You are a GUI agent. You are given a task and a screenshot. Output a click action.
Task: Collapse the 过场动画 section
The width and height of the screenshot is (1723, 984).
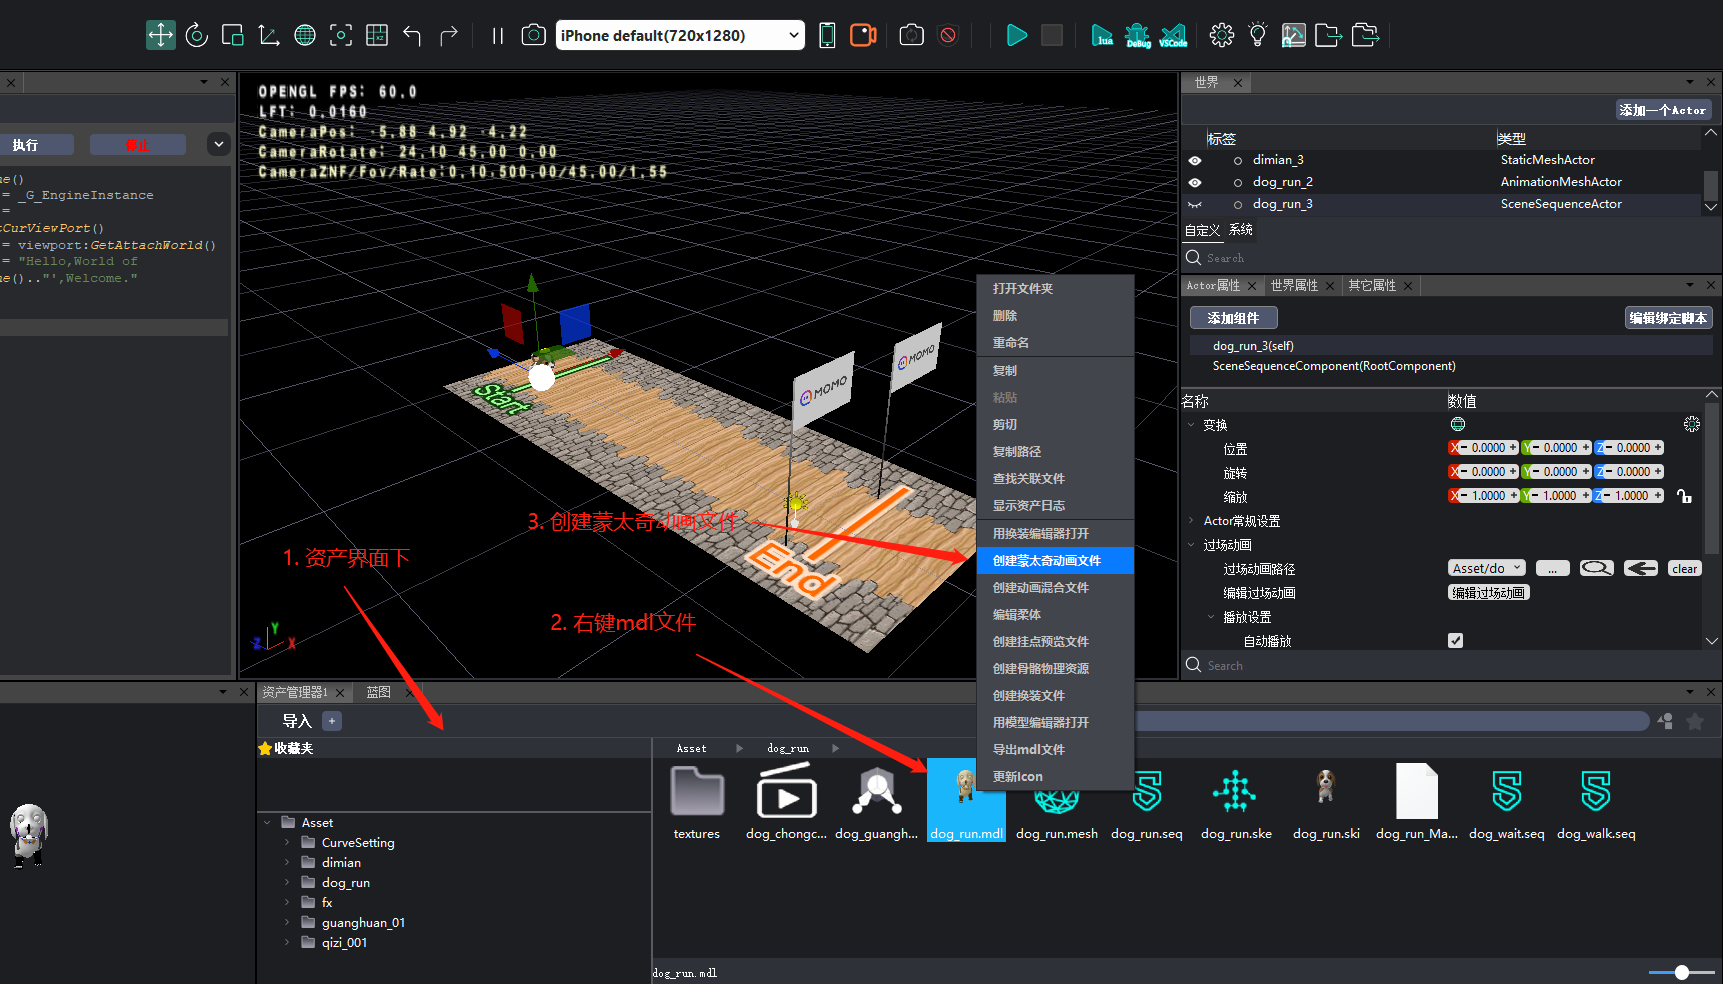click(x=1191, y=545)
